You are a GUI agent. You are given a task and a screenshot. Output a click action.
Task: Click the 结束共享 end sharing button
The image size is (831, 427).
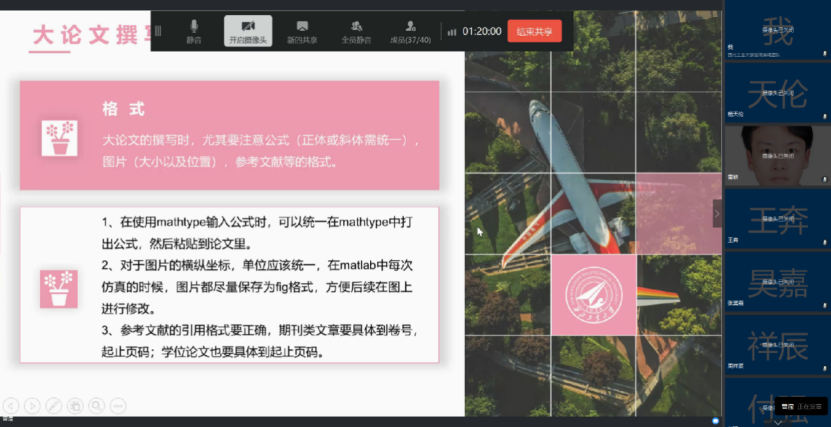pyautogui.click(x=534, y=31)
